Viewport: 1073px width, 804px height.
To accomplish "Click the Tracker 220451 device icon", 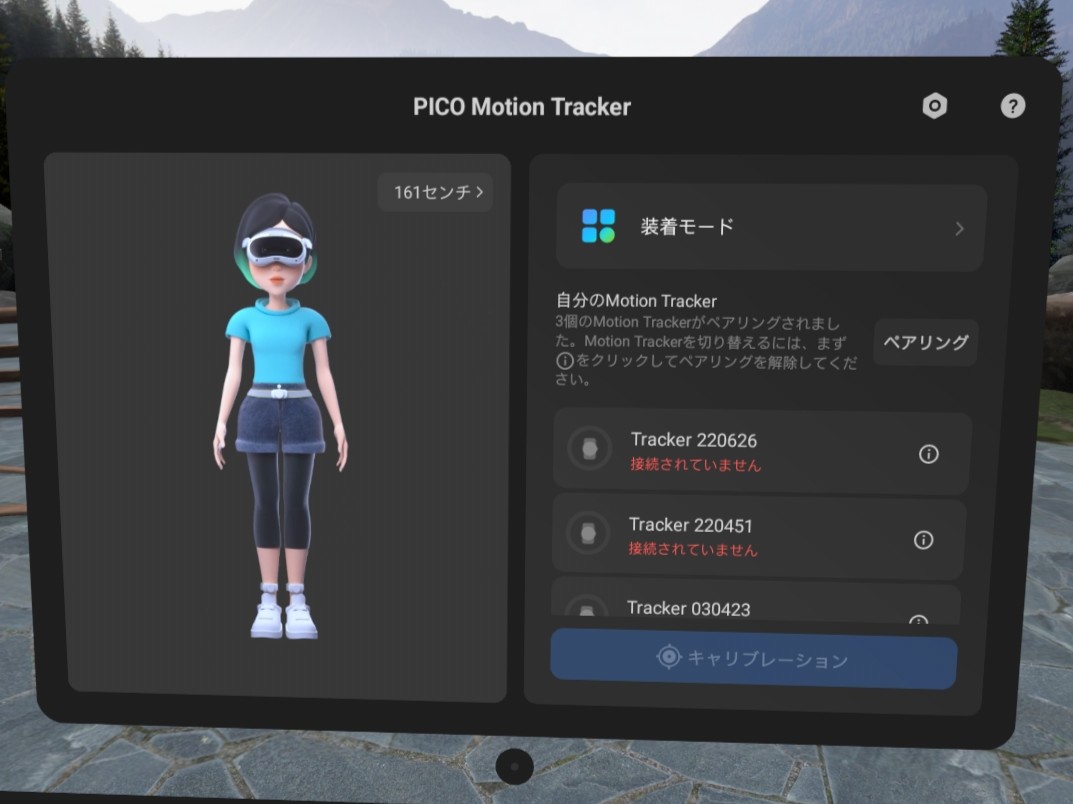I will tap(587, 534).
